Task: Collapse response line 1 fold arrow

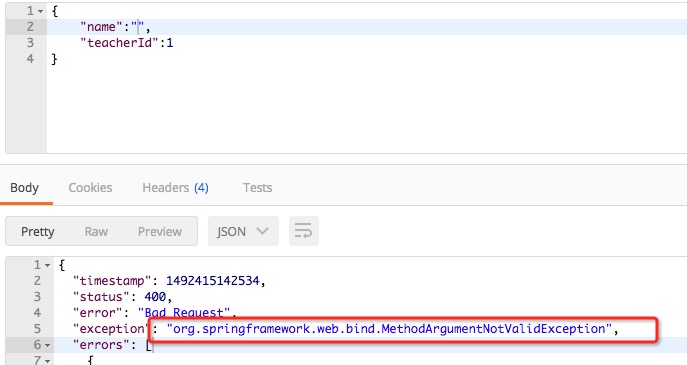Action: pyautogui.click(x=47, y=265)
